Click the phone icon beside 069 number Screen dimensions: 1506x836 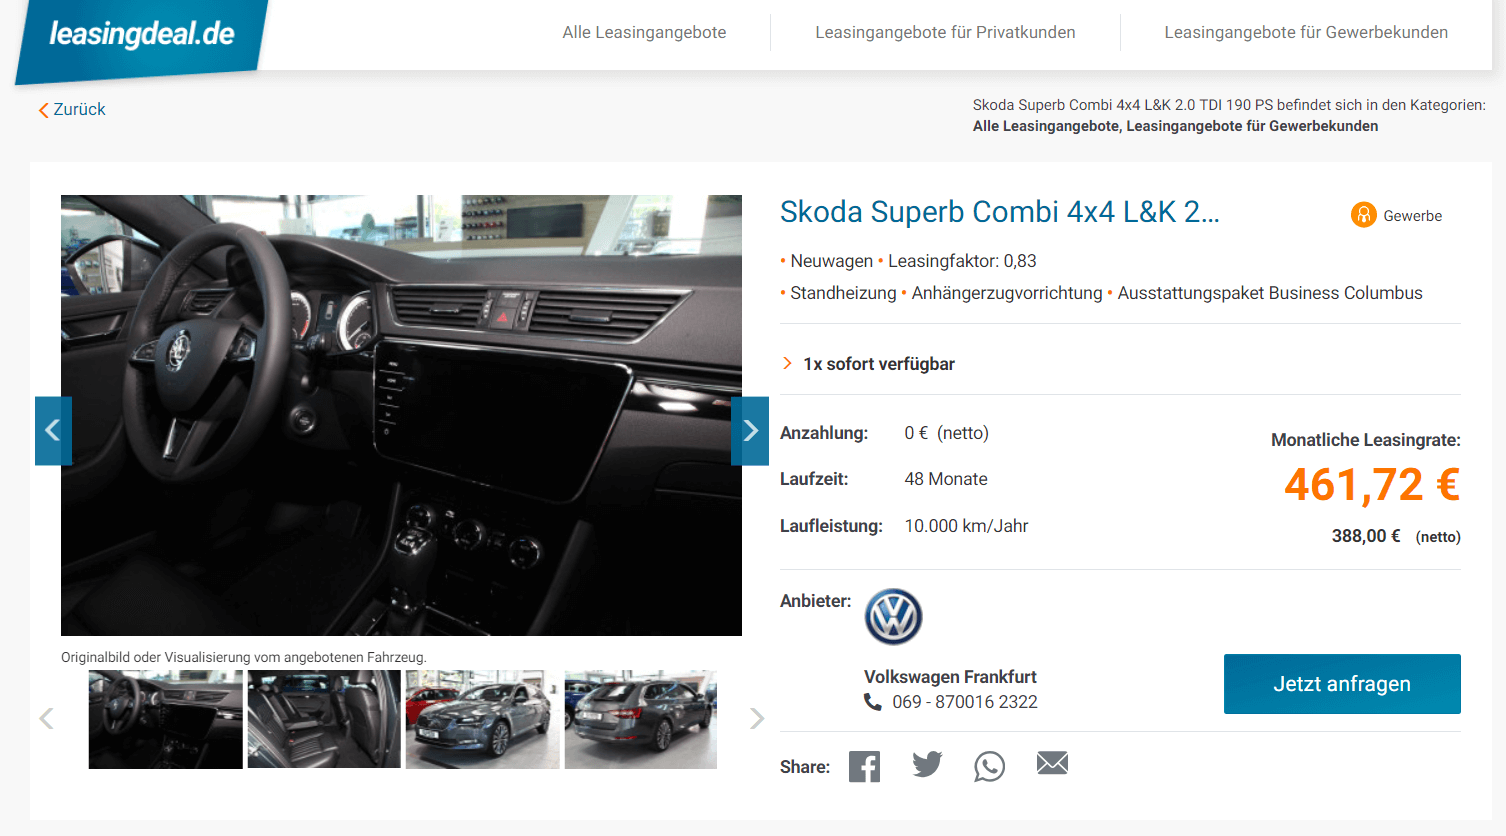coord(873,702)
